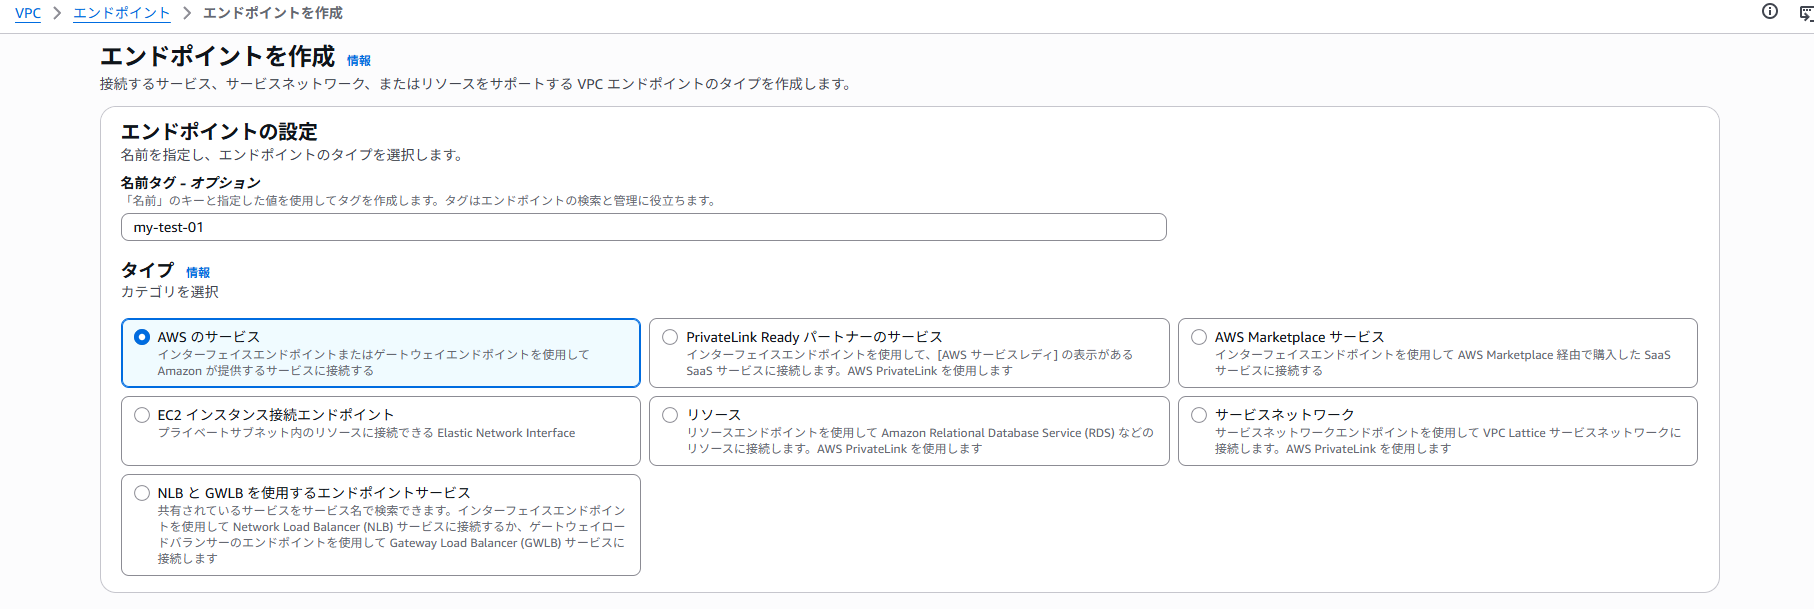Click the Gateway Load Balancer (GWLB) description text
1814x609 pixels.
pos(391,535)
